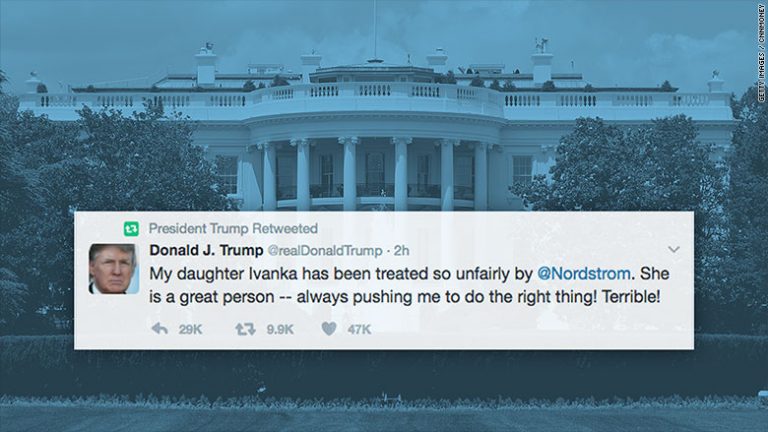Screen dimensions: 768x432
Task: Click the green retweeted indicator icon
Action: [x=129, y=228]
